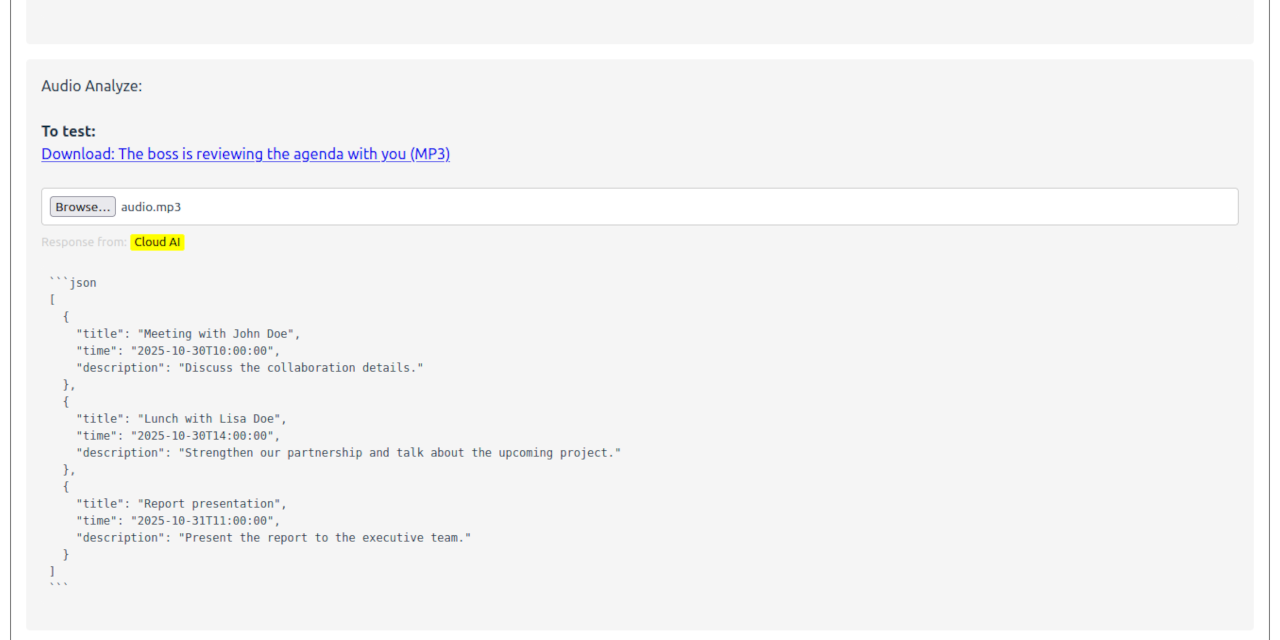
Task: Click the Audio Analyze: heading
Action: pyautogui.click(x=92, y=86)
